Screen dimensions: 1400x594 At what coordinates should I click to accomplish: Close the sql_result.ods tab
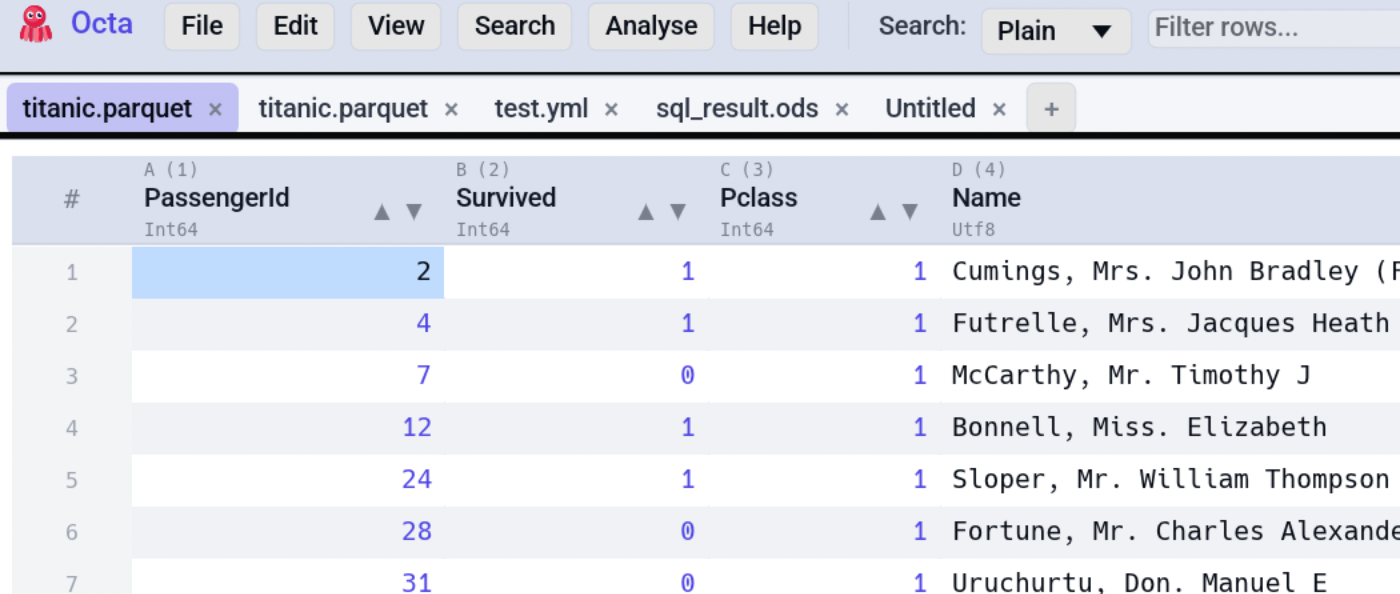pyautogui.click(x=842, y=109)
